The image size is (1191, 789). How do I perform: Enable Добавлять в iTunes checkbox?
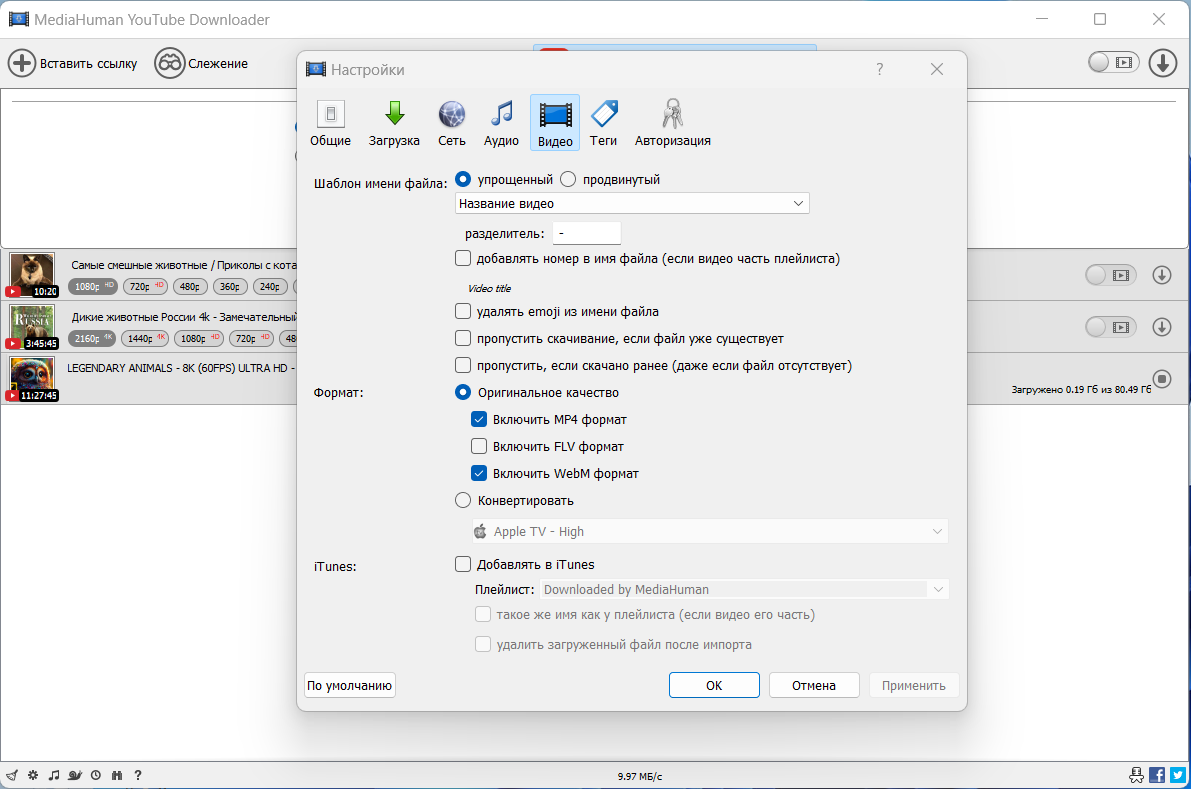463,563
